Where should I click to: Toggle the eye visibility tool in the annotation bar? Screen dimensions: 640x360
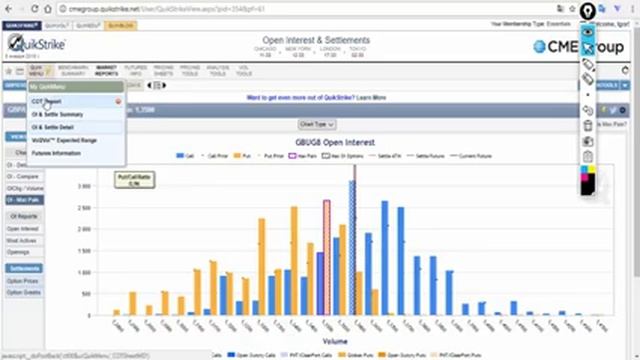[x=588, y=32]
